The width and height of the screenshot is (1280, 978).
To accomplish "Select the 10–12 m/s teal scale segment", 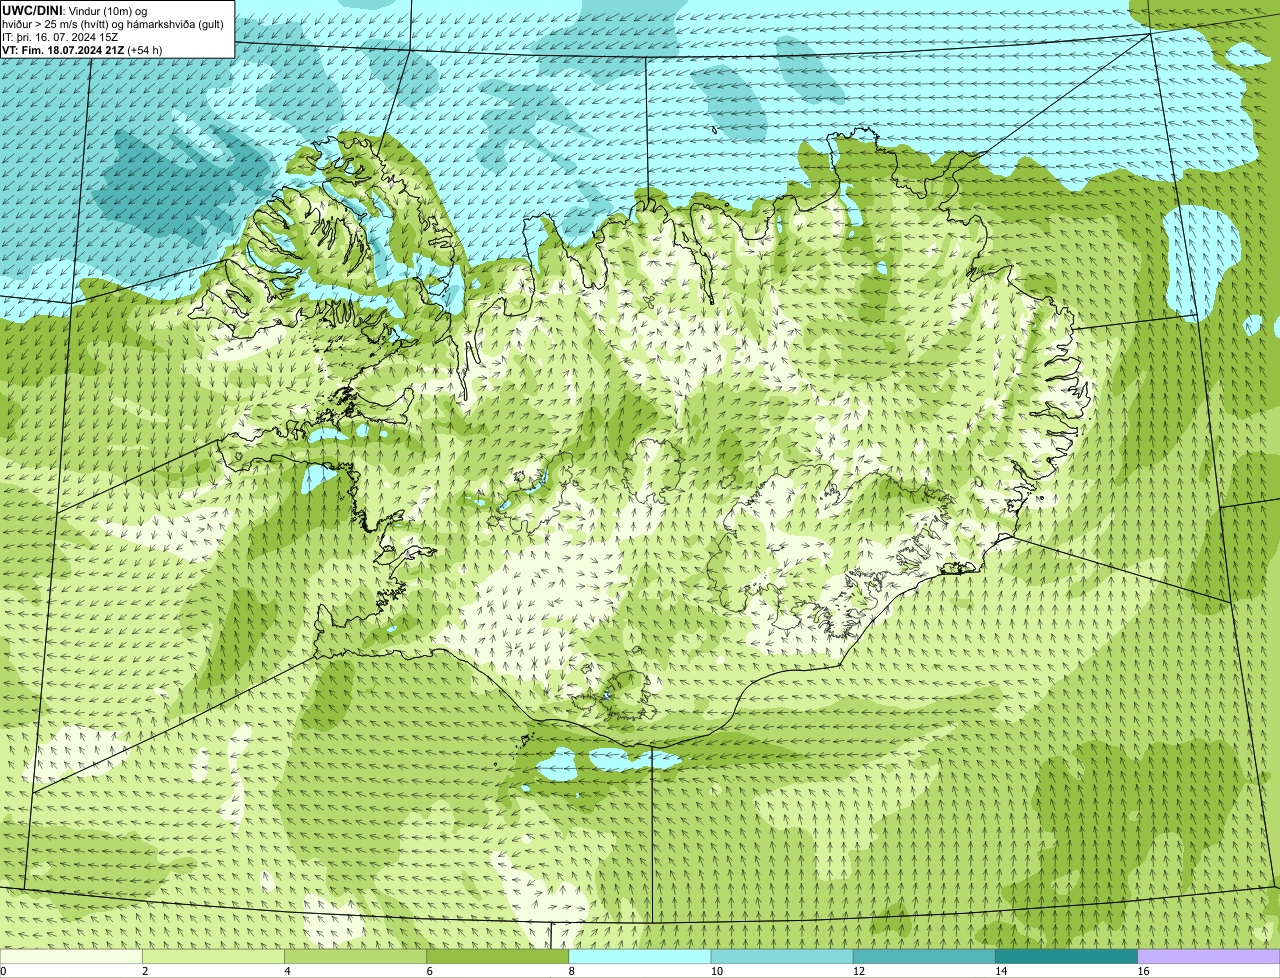I will coord(782,957).
